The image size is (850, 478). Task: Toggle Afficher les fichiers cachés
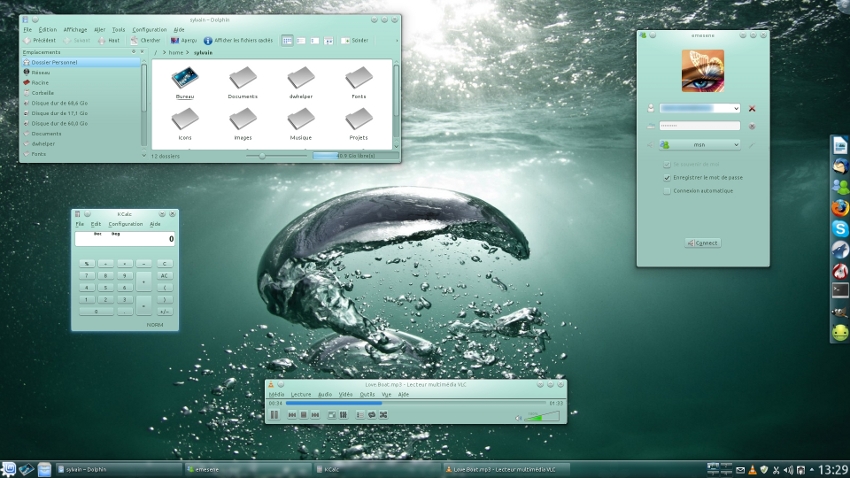(x=238, y=40)
